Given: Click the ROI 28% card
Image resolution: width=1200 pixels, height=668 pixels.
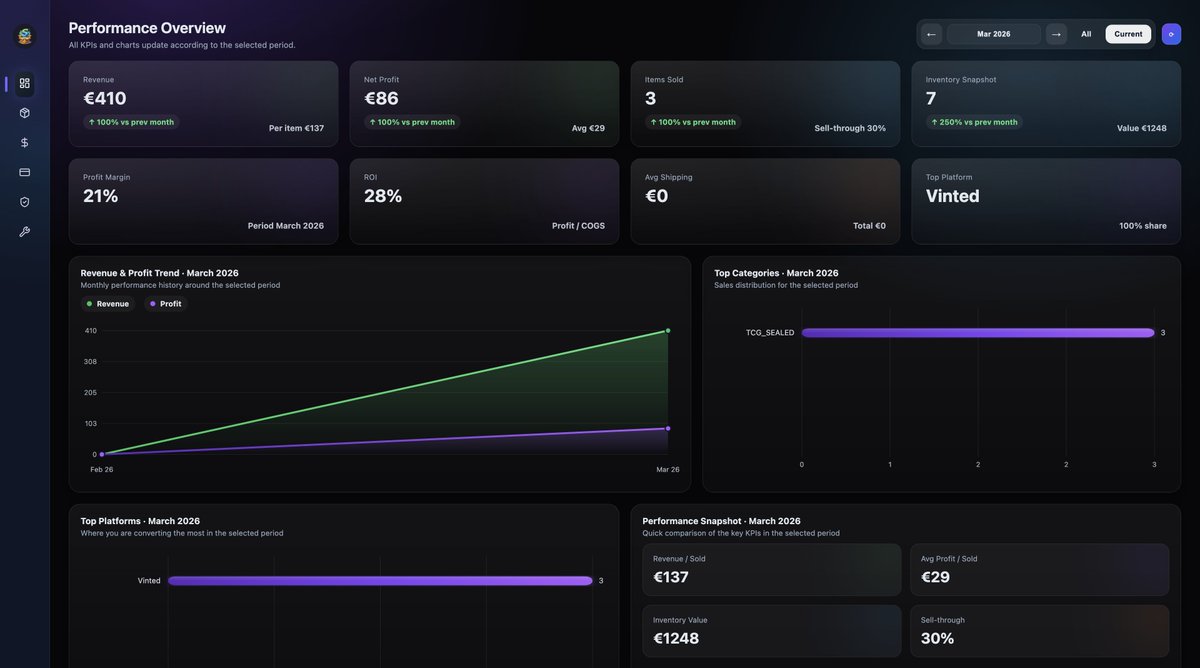Looking at the screenshot, I should coord(484,201).
